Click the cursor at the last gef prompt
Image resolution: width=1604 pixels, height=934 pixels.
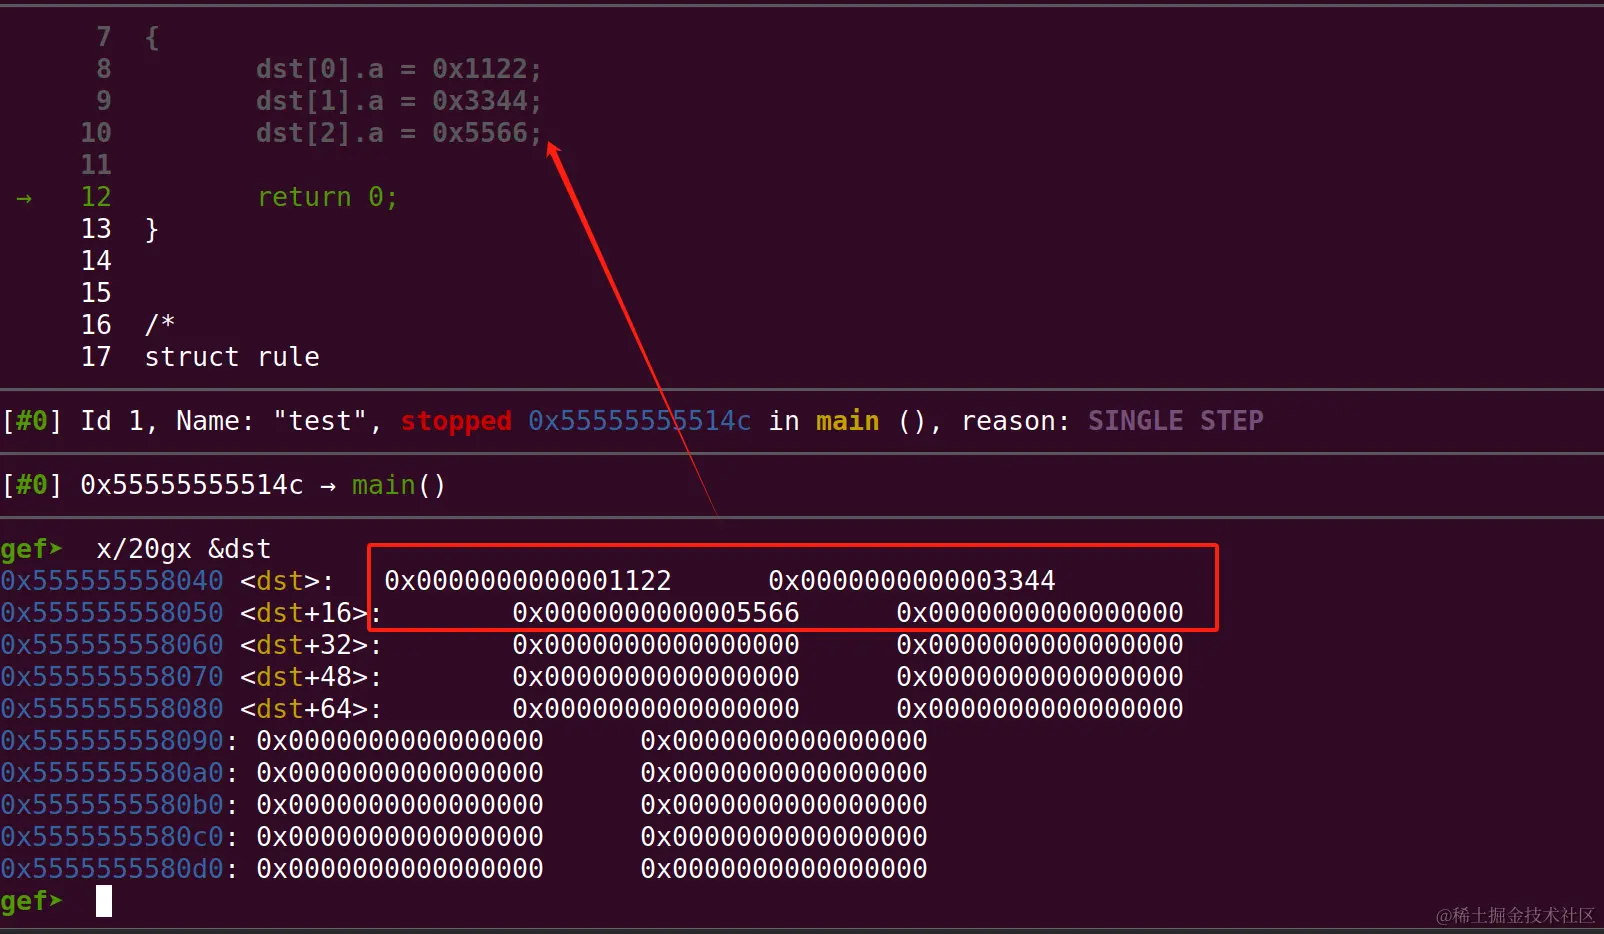coord(104,901)
